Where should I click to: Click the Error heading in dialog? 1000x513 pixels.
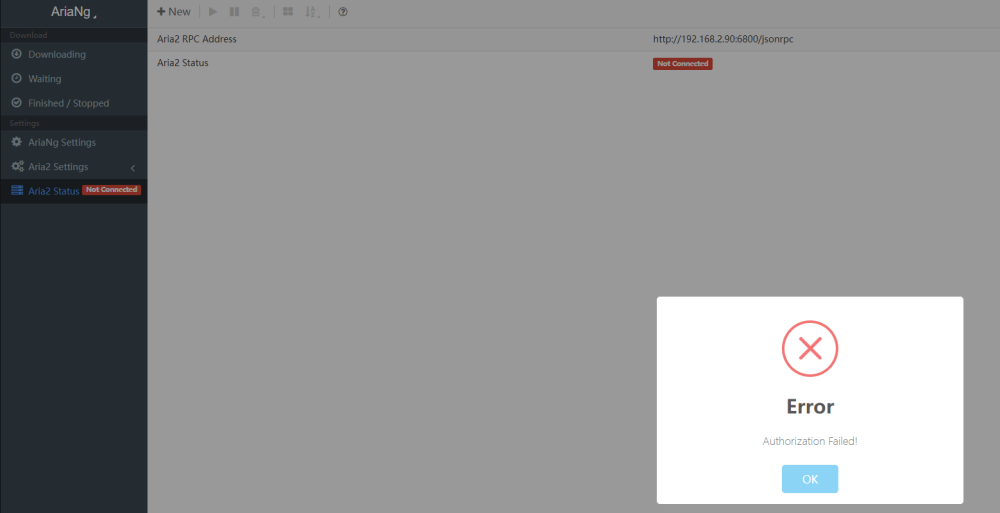pos(810,406)
